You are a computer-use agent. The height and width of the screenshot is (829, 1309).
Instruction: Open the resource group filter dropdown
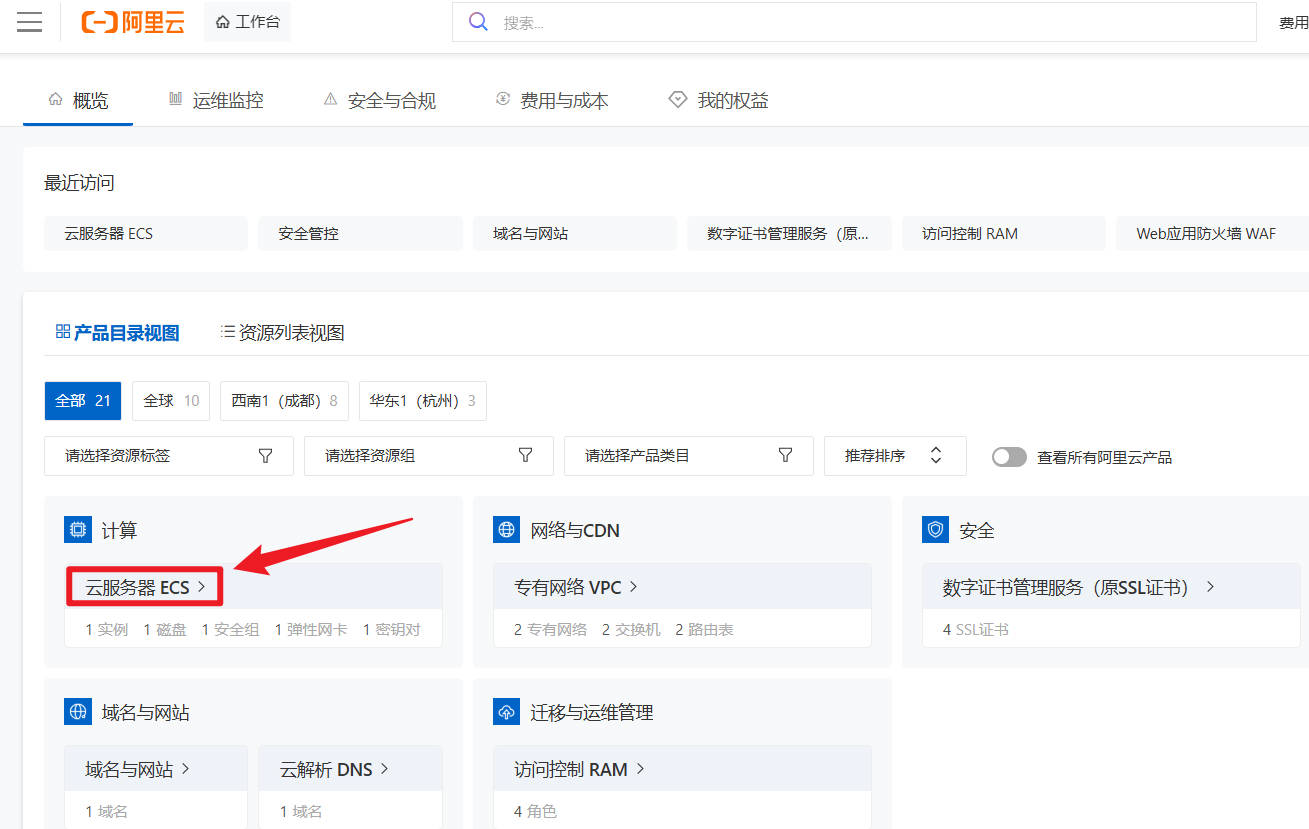[428, 456]
